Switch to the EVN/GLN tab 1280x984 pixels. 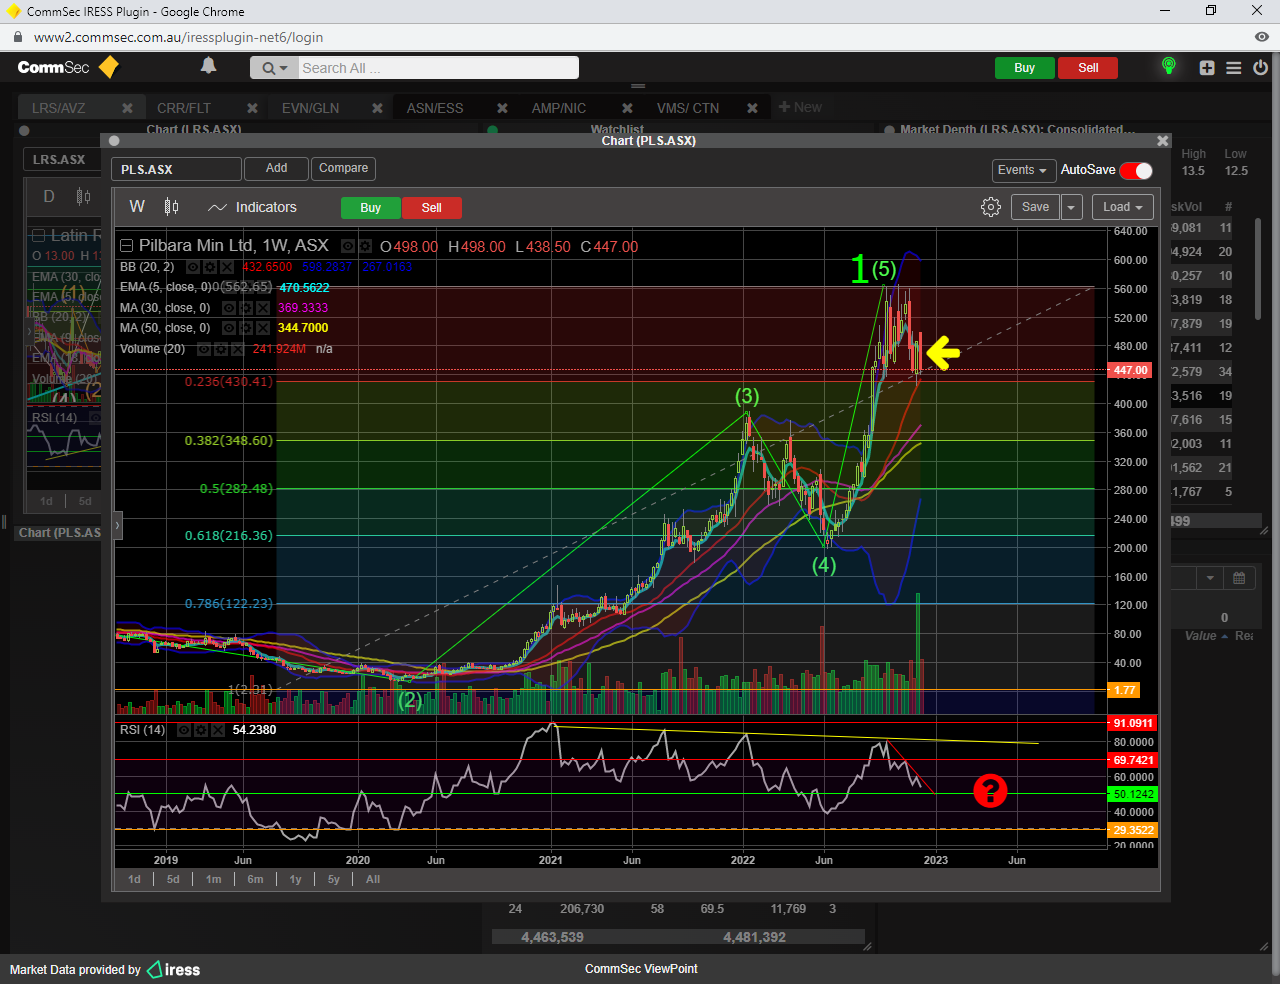click(x=310, y=108)
